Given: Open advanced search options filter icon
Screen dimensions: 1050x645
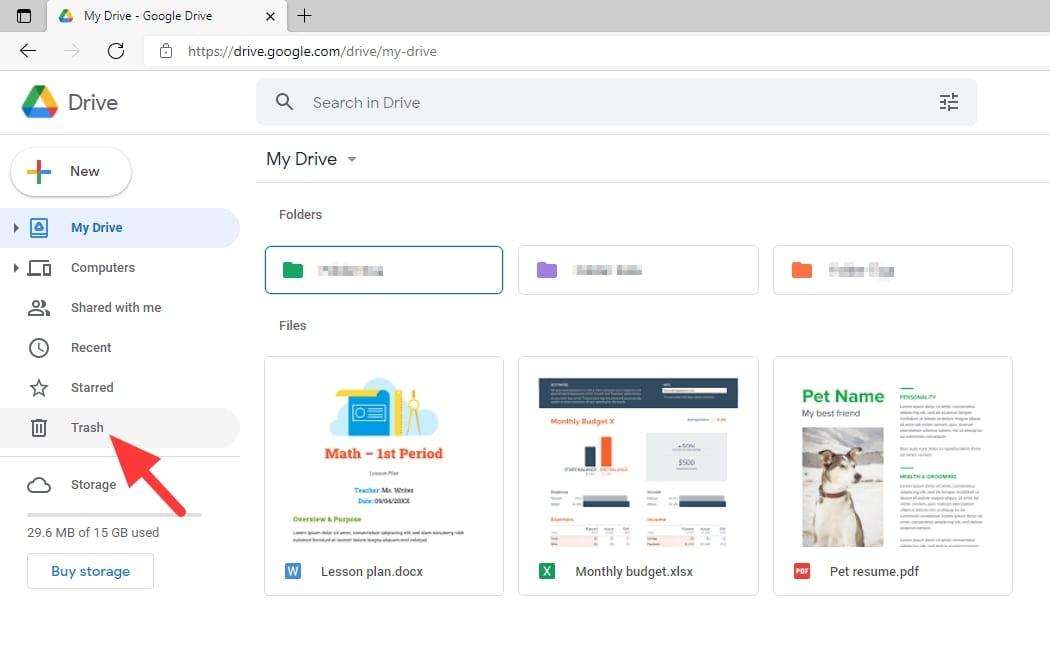Looking at the screenshot, I should coord(948,101).
